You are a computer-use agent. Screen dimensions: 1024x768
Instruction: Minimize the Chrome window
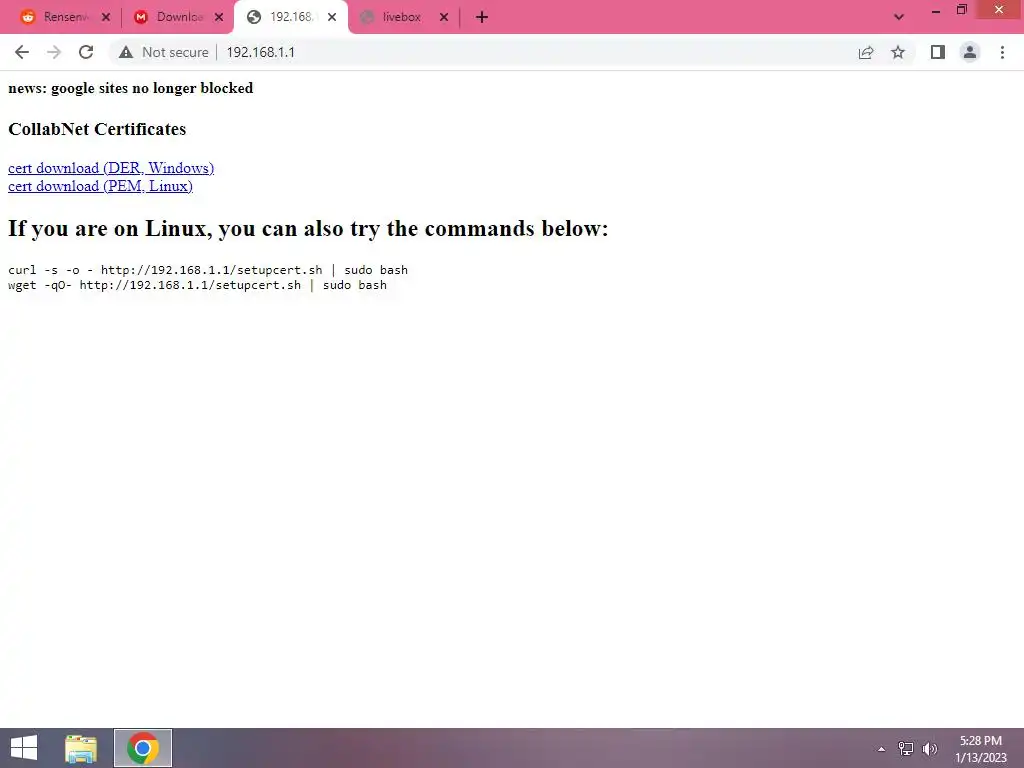(936, 10)
